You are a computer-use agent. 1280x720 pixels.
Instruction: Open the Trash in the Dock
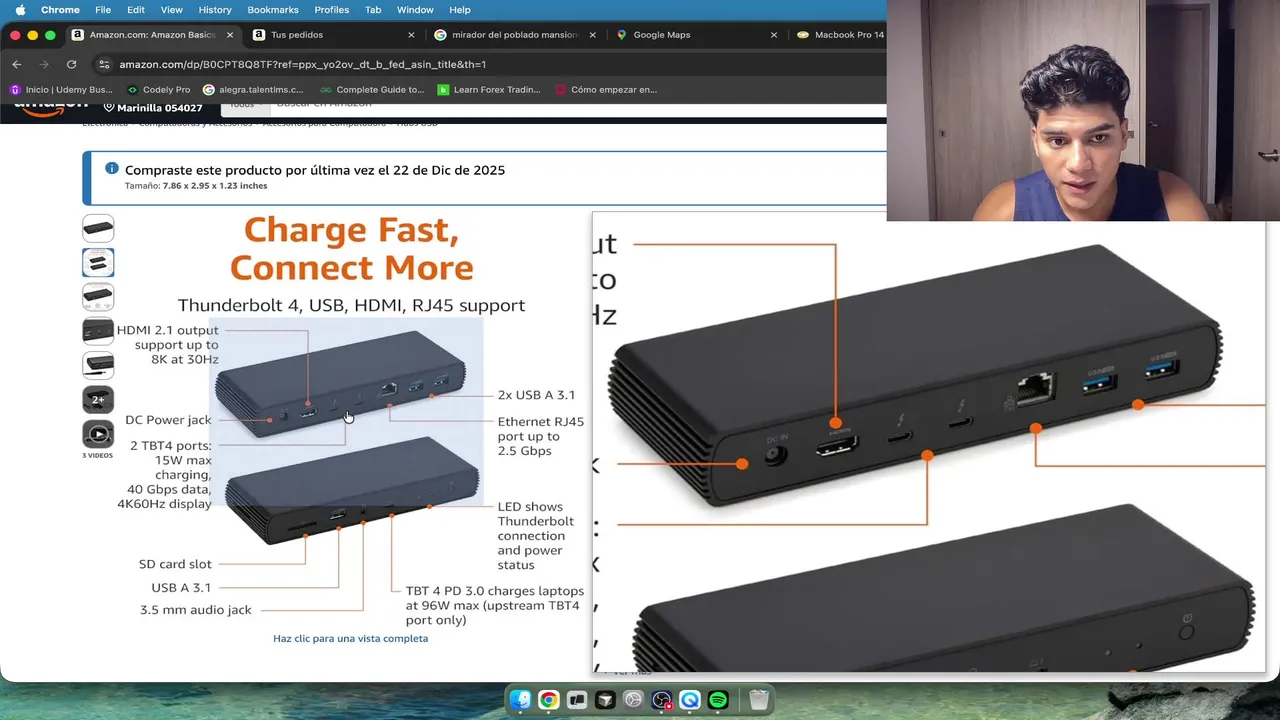coord(759,700)
